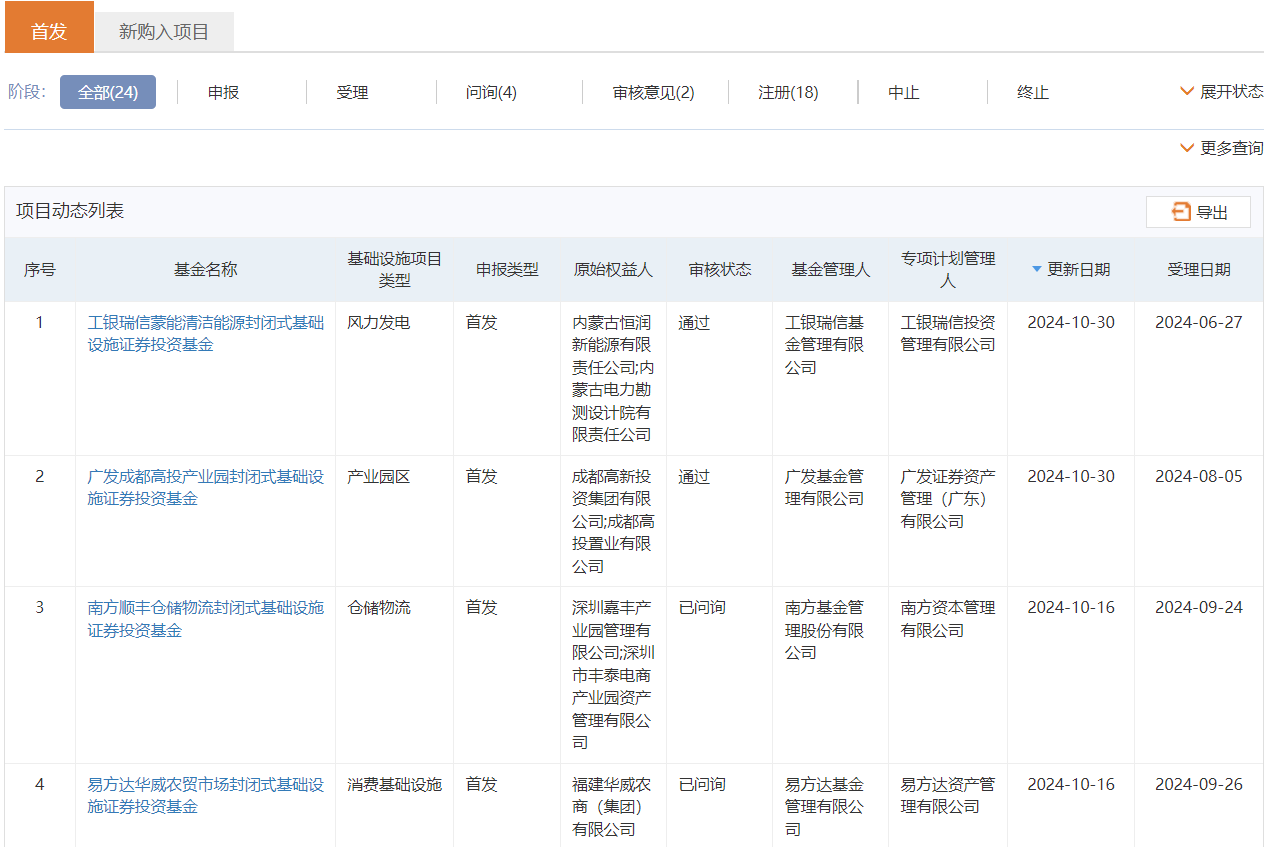Expand the 更多查询 search options
The image size is (1269, 847).
(1221, 148)
